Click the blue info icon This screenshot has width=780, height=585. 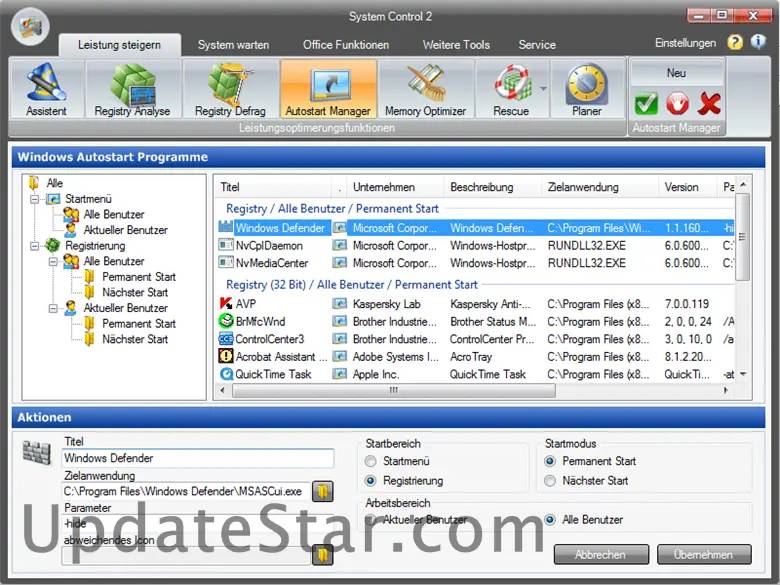[758, 42]
